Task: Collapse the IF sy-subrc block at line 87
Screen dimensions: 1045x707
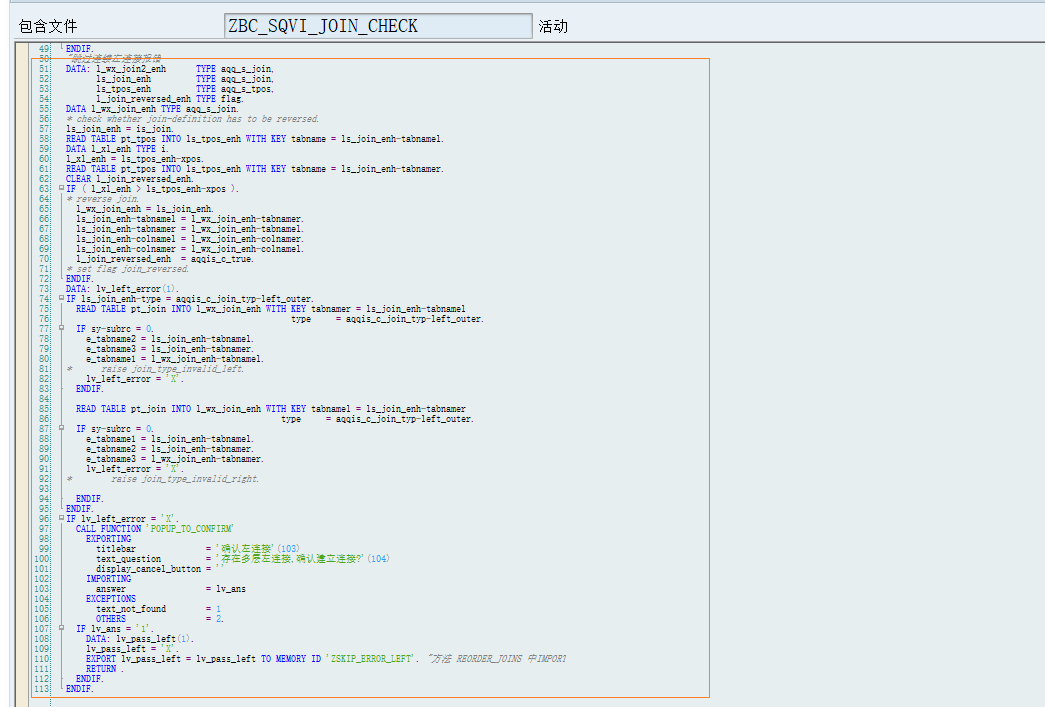Action: 62,428
